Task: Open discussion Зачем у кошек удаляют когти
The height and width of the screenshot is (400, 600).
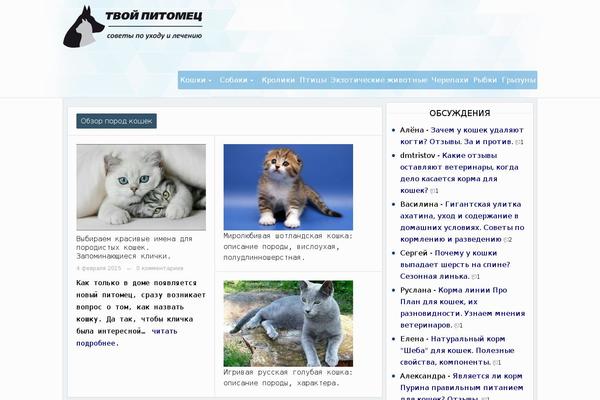Action: coord(461,136)
